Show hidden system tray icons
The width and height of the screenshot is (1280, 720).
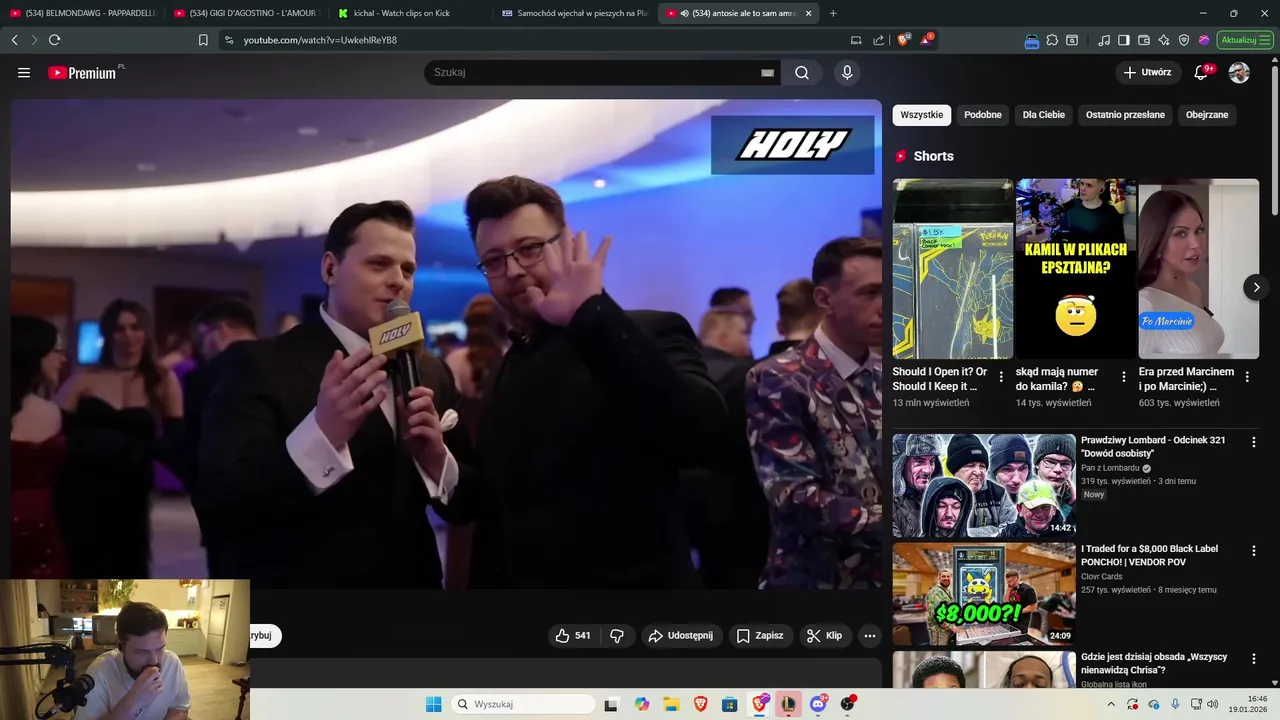click(x=1111, y=704)
